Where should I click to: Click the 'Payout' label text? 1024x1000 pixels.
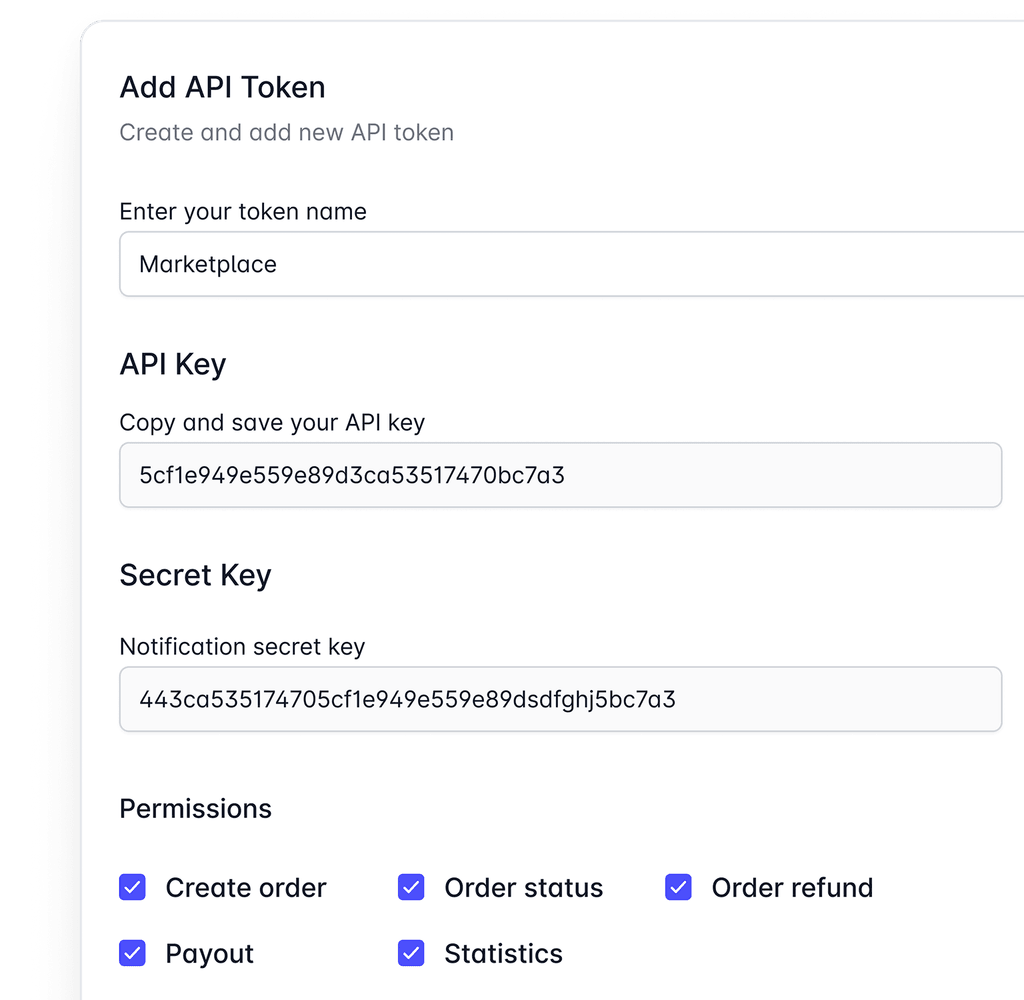coord(209,954)
